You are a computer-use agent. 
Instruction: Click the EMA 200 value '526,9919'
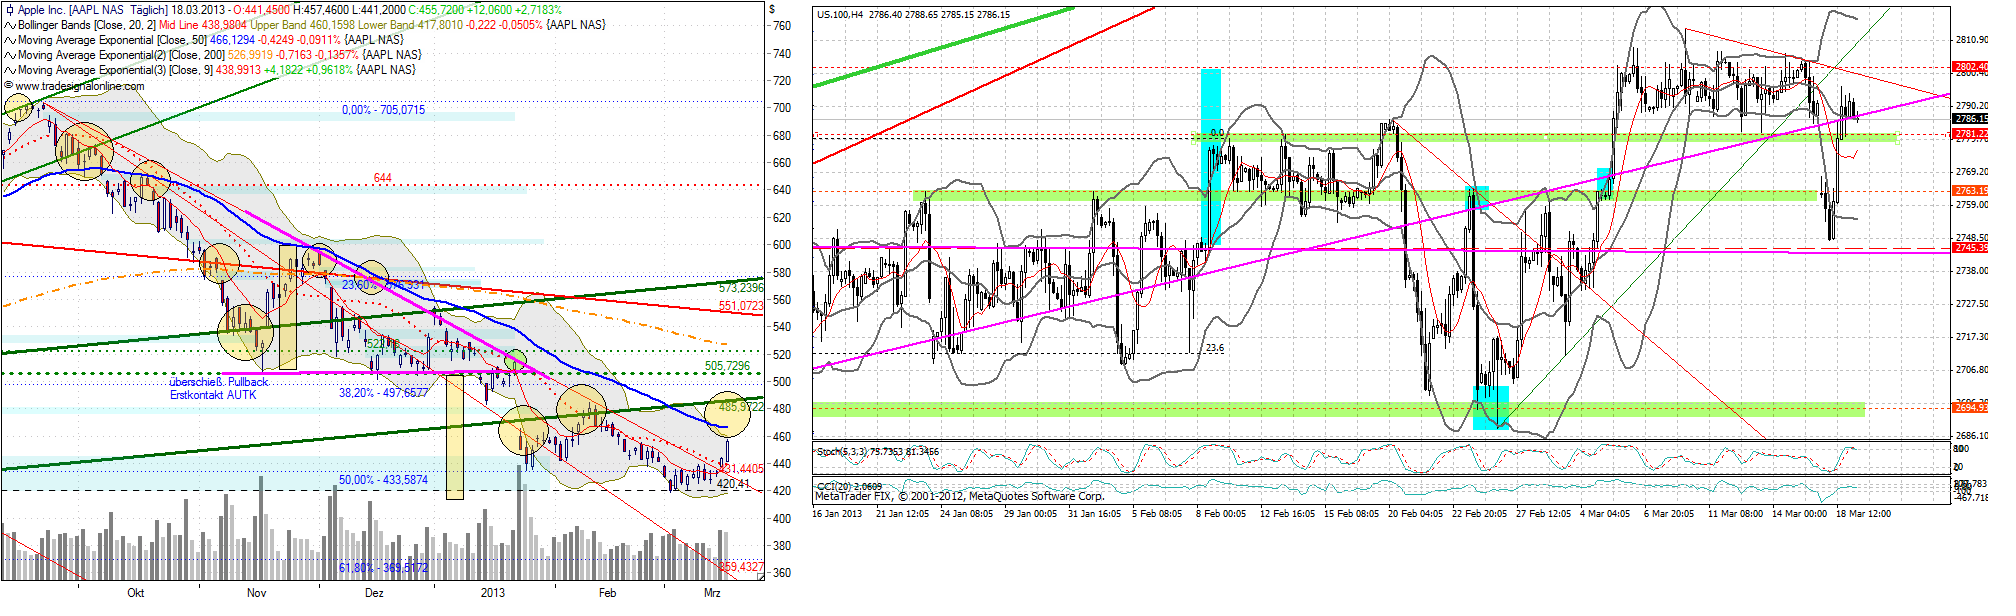click(250, 55)
